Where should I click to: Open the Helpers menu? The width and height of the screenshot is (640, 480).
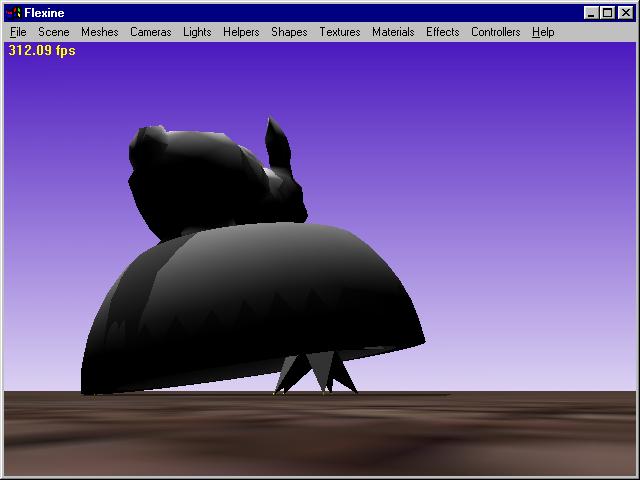coord(241,32)
